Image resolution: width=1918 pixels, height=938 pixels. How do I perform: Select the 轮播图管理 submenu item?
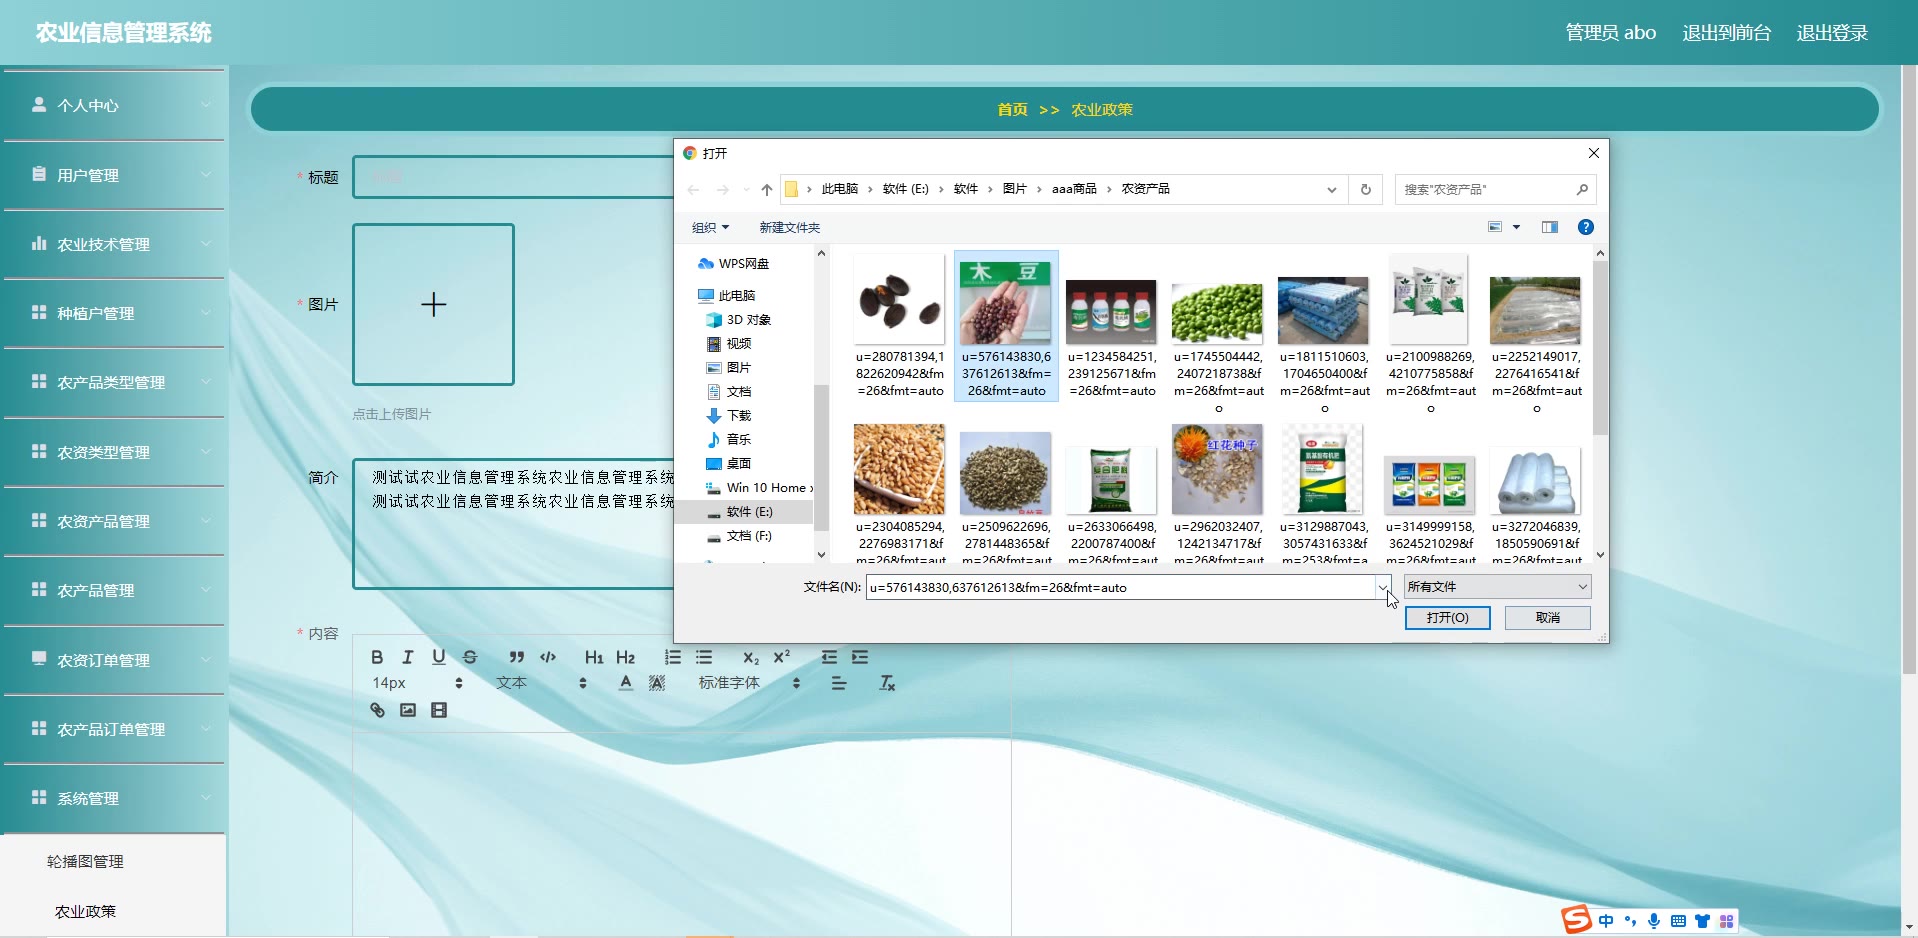click(x=85, y=861)
